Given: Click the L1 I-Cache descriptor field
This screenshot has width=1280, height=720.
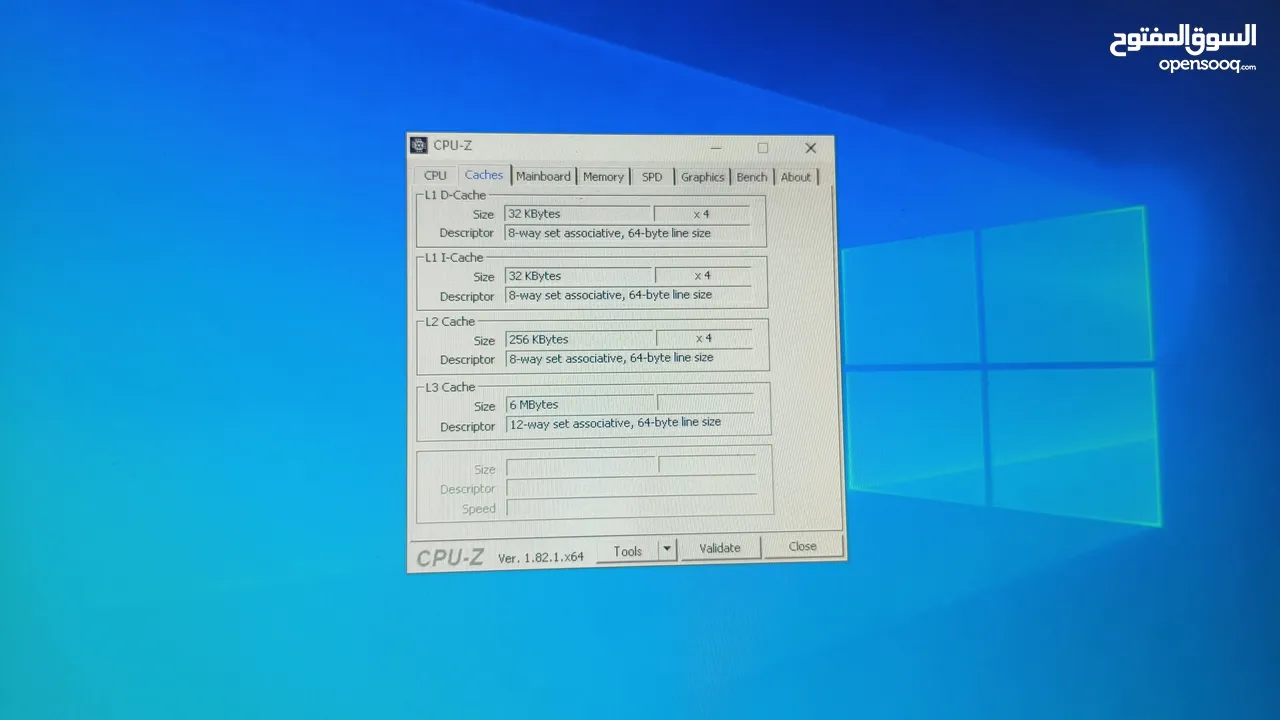Looking at the screenshot, I should [628, 295].
